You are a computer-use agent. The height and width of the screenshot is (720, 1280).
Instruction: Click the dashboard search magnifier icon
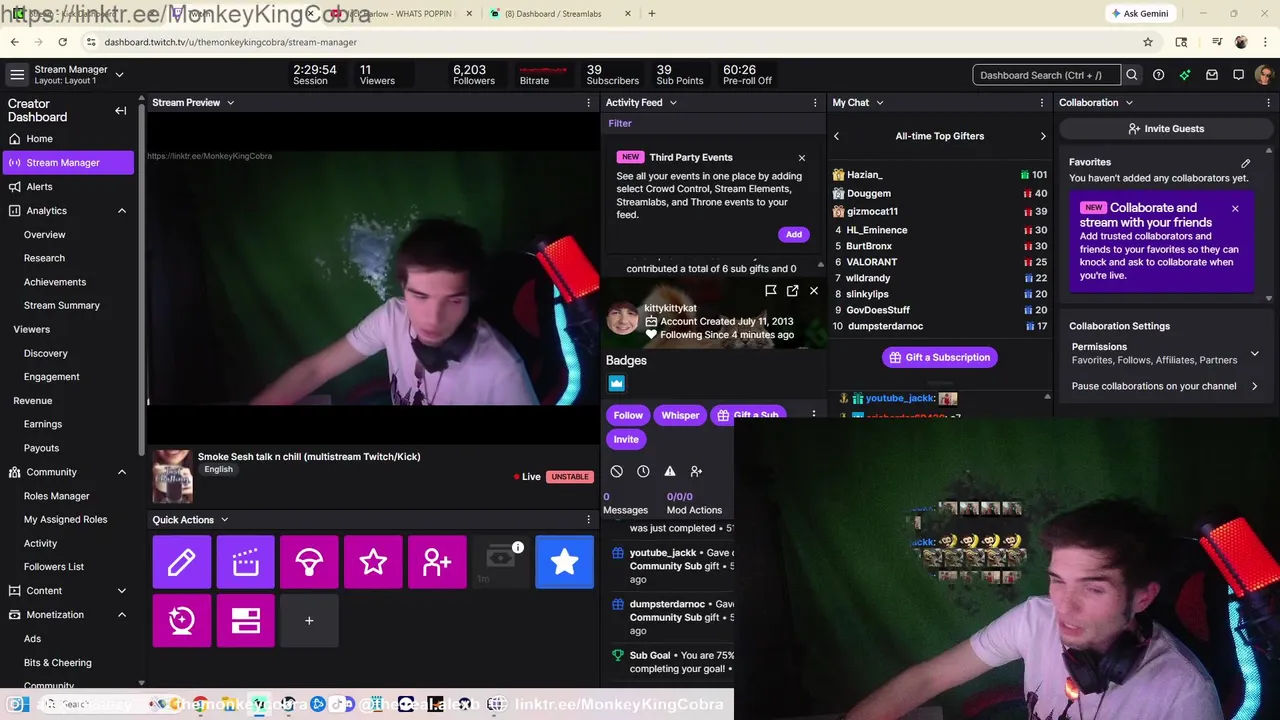1132,75
